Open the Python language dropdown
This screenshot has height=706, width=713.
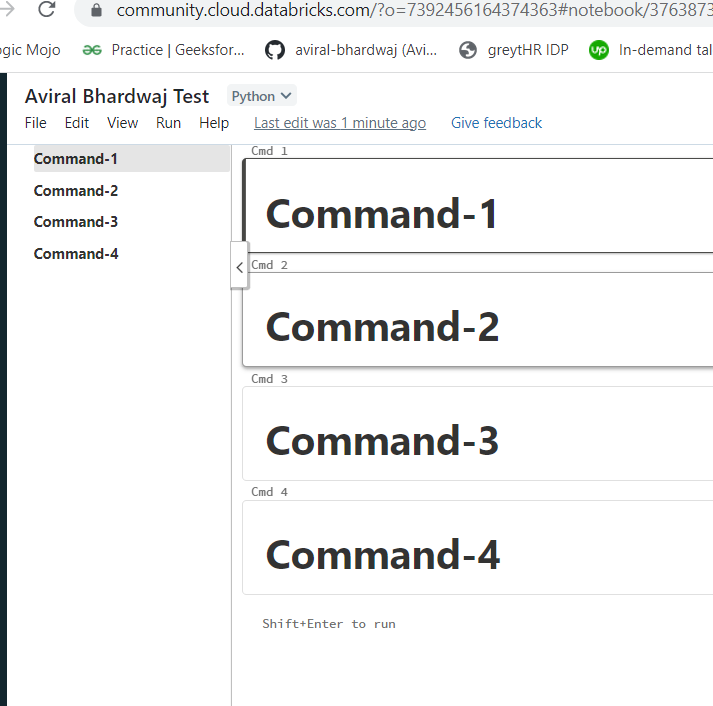click(x=262, y=96)
